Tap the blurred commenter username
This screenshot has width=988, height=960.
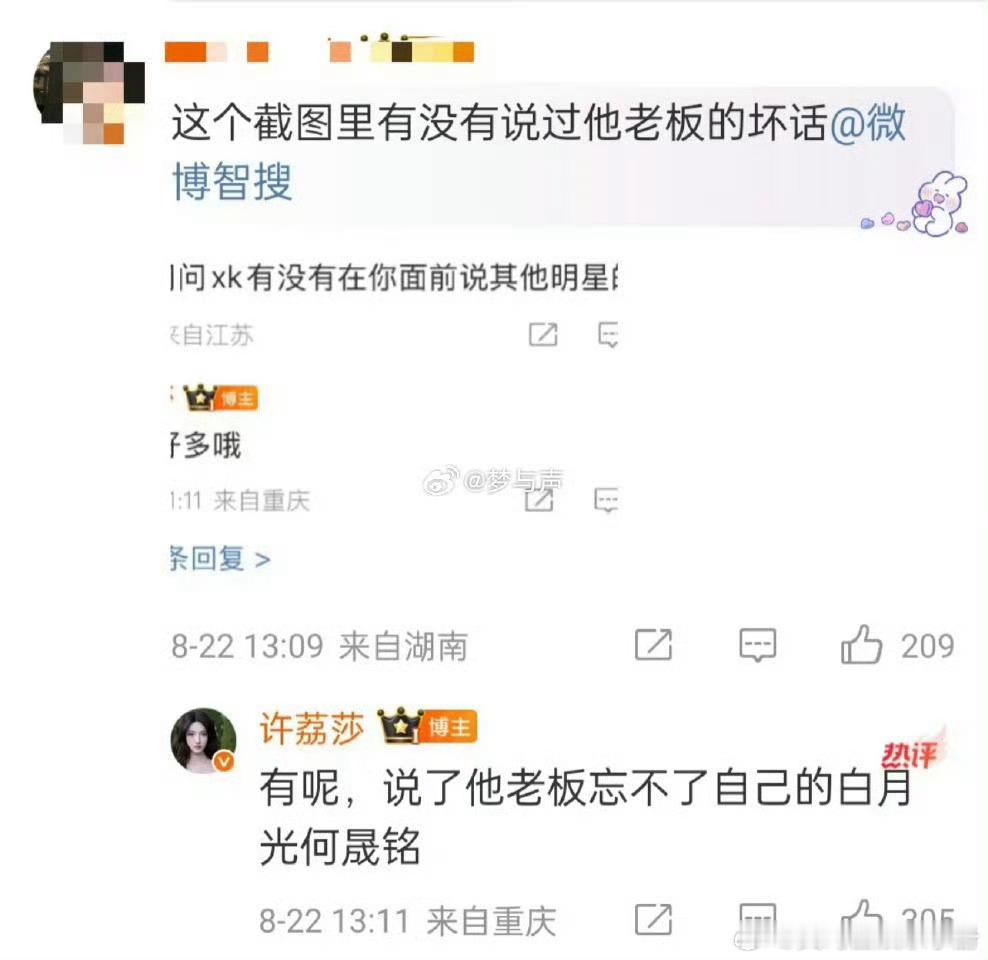coord(319,49)
